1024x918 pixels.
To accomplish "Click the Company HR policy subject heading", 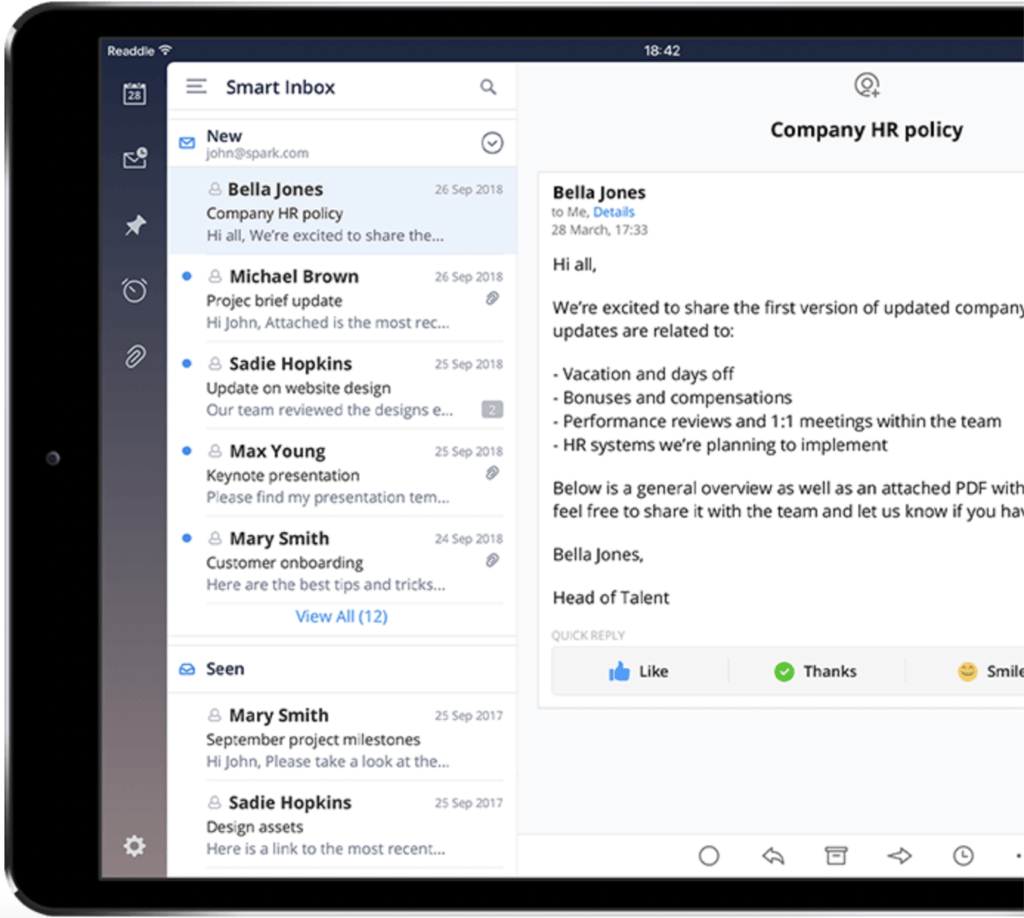I will pyautogui.click(x=866, y=129).
